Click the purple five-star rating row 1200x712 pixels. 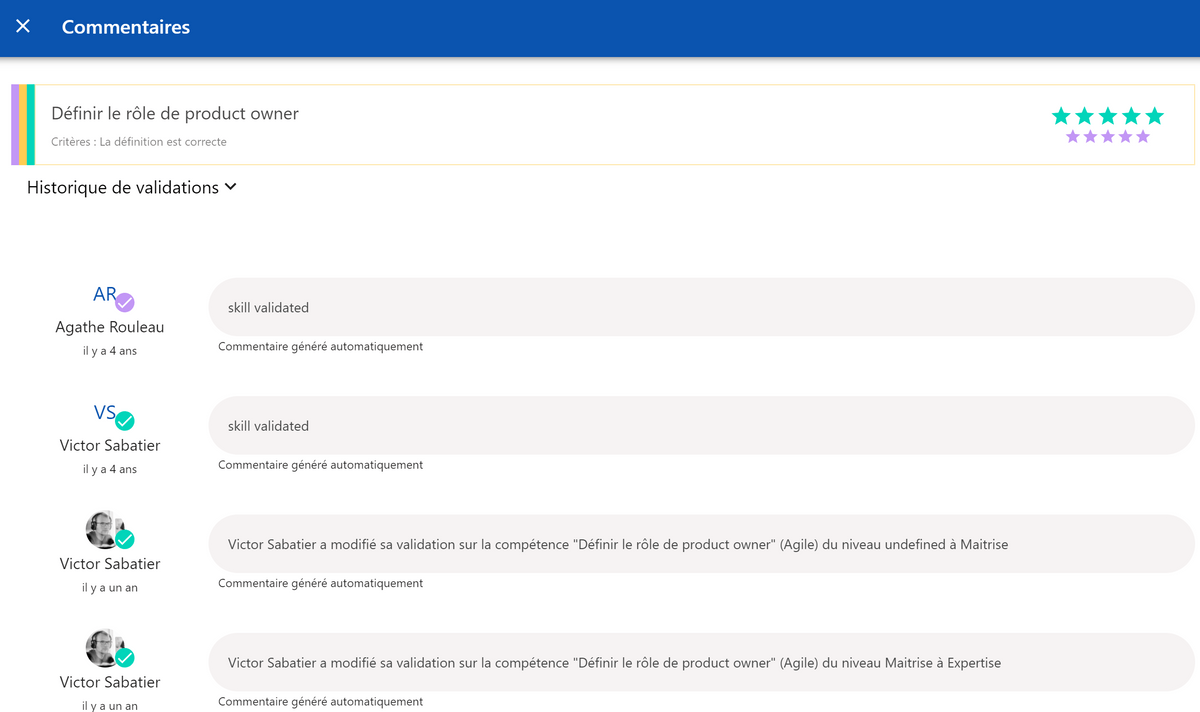(1108, 136)
